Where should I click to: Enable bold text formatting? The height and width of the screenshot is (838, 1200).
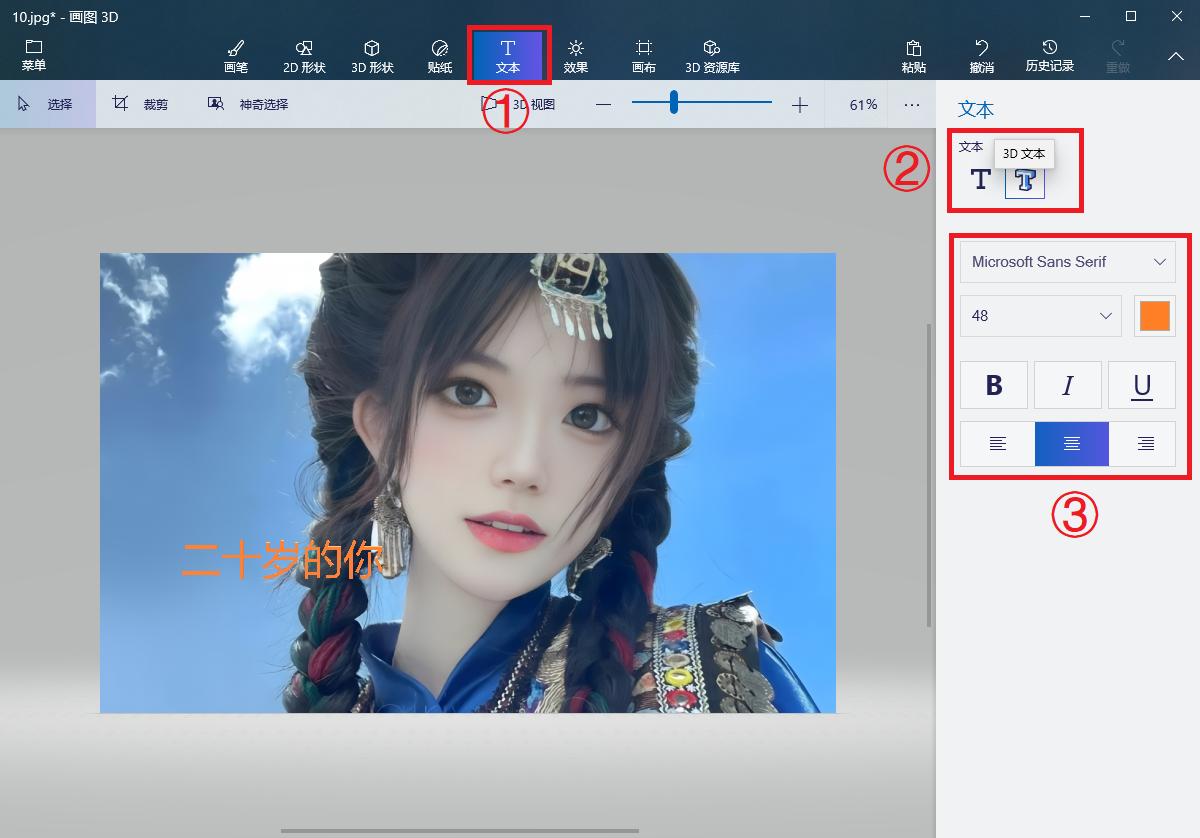click(993, 384)
